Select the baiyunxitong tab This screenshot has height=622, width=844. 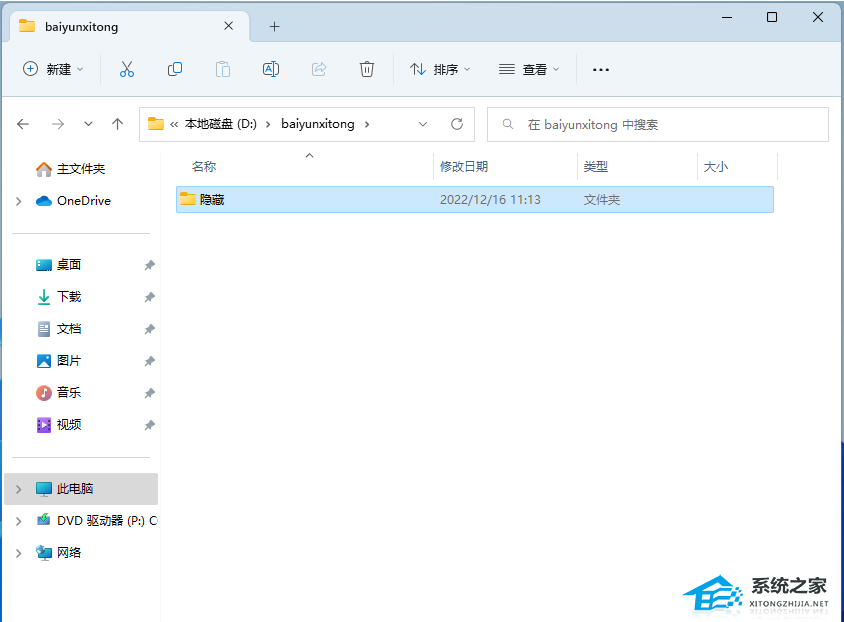(129, 26)
